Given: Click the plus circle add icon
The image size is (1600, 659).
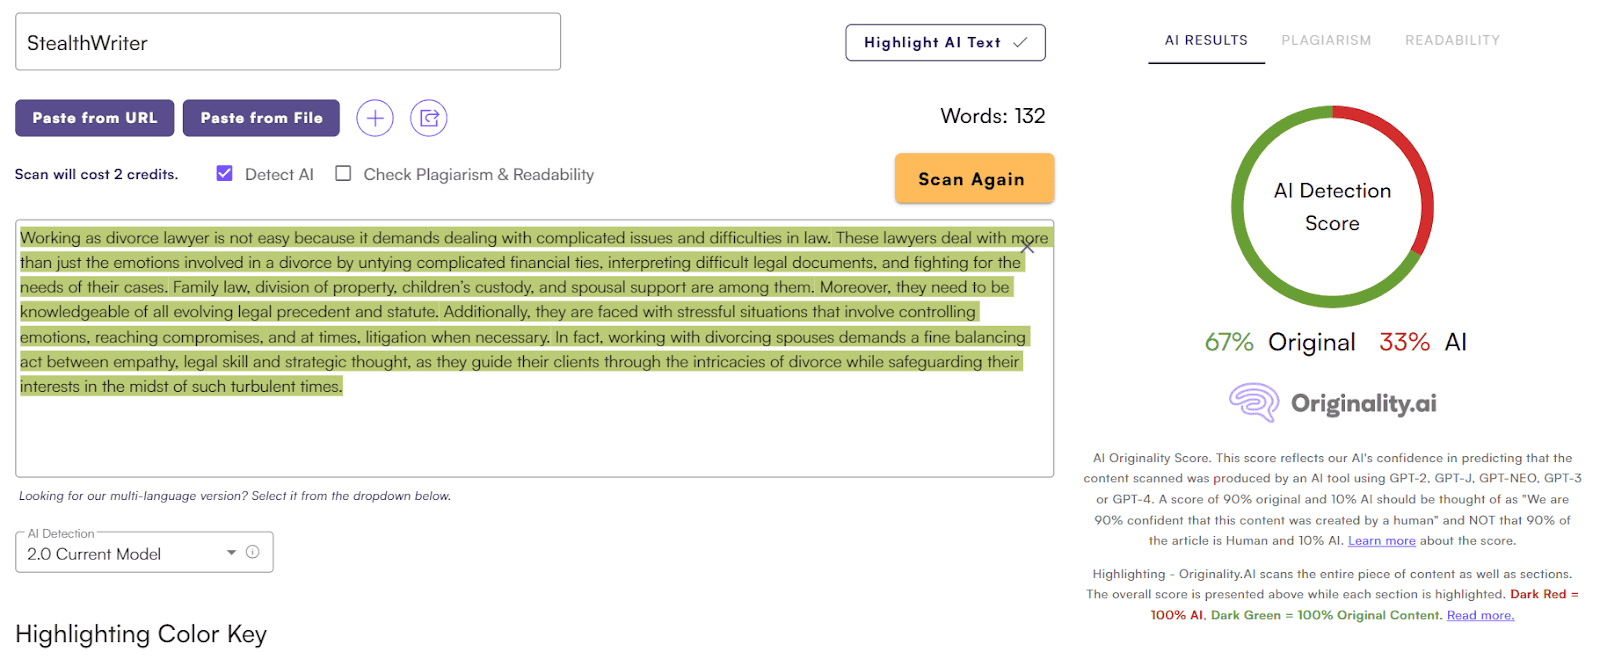Looking at the screenshot, I should point(375,118).
